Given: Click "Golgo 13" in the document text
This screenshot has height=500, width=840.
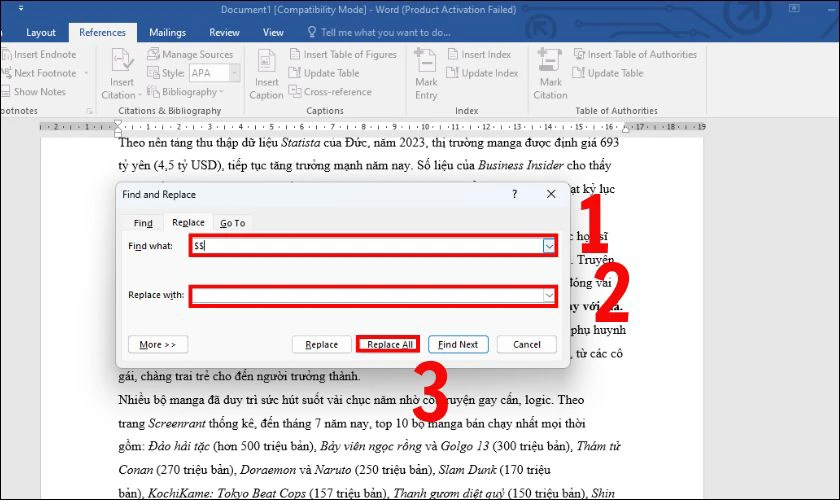Looking at the screenshot, I should 465,446.
